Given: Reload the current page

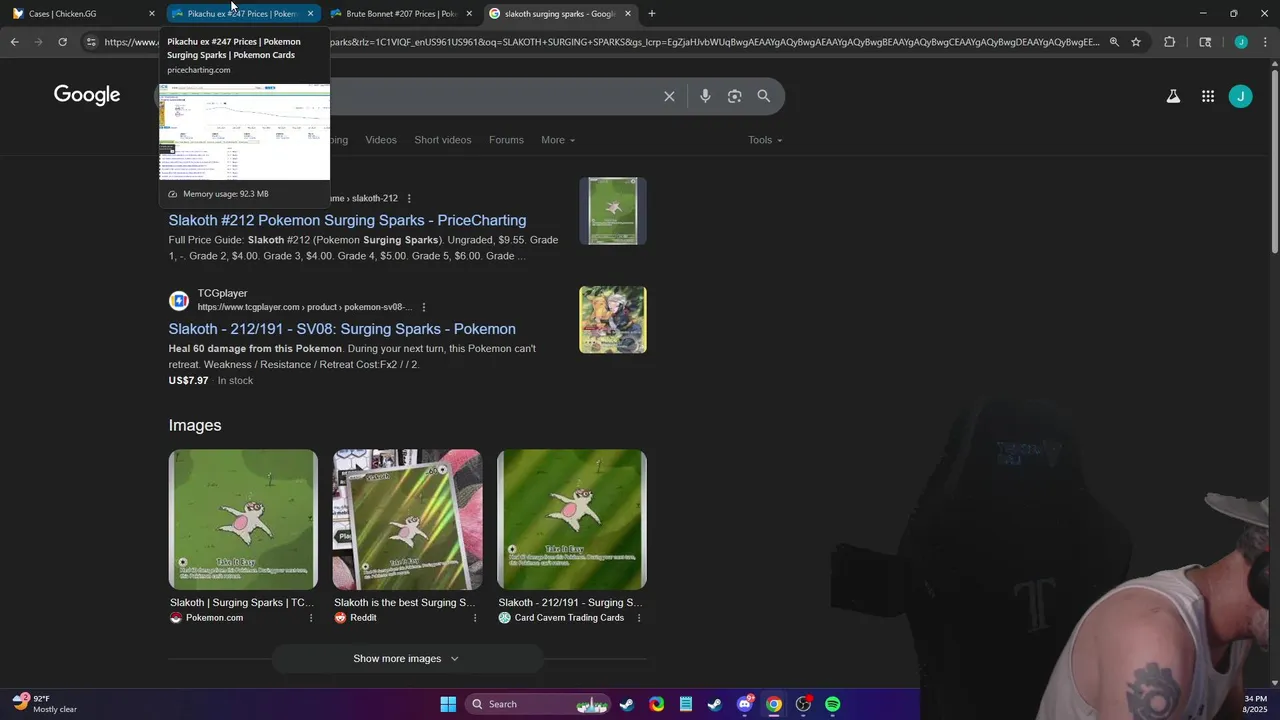Looking at the screenshot, I should [62, 42].
